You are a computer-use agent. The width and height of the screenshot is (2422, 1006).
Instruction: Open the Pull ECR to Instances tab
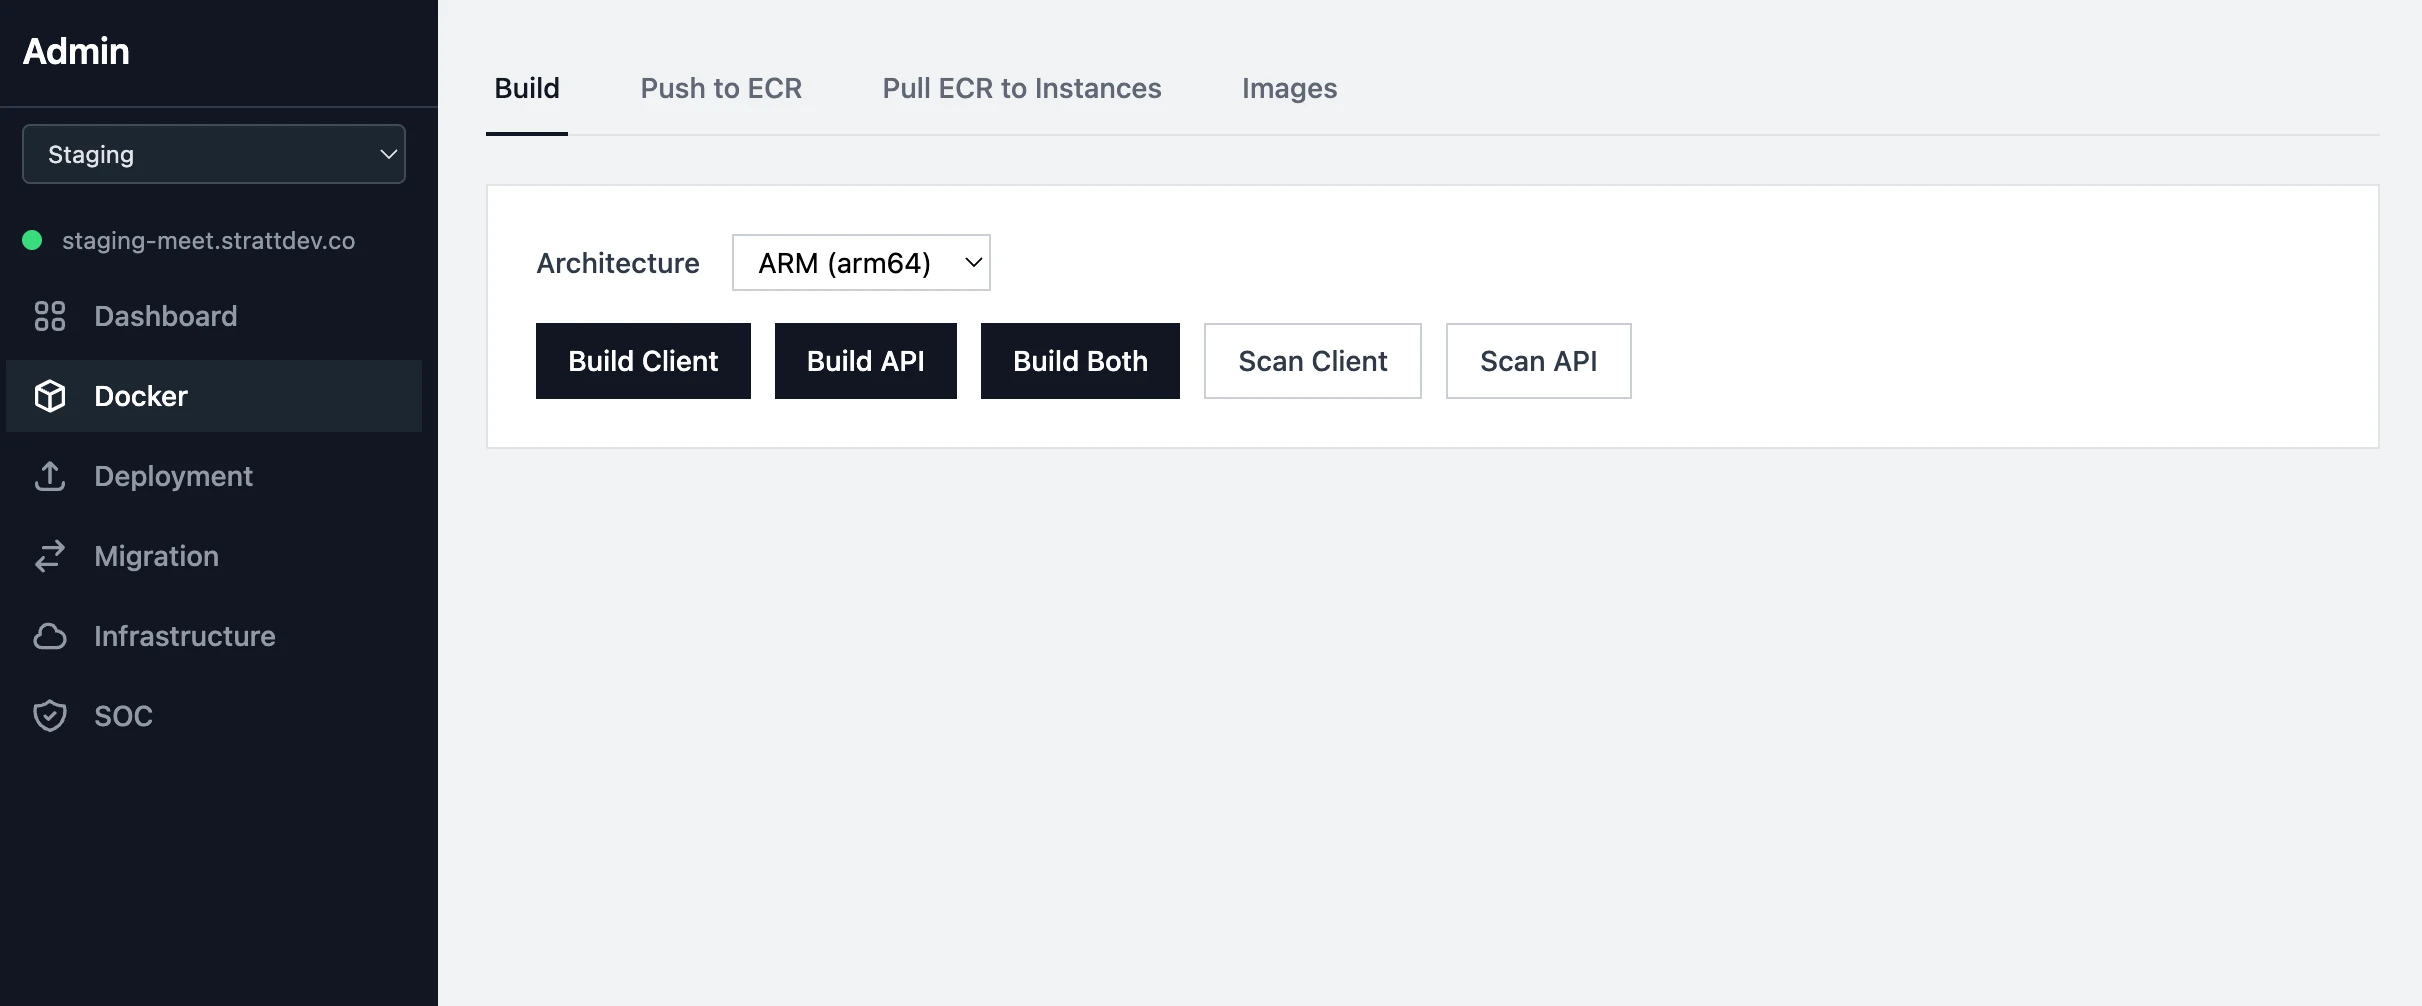point(1021,88)
